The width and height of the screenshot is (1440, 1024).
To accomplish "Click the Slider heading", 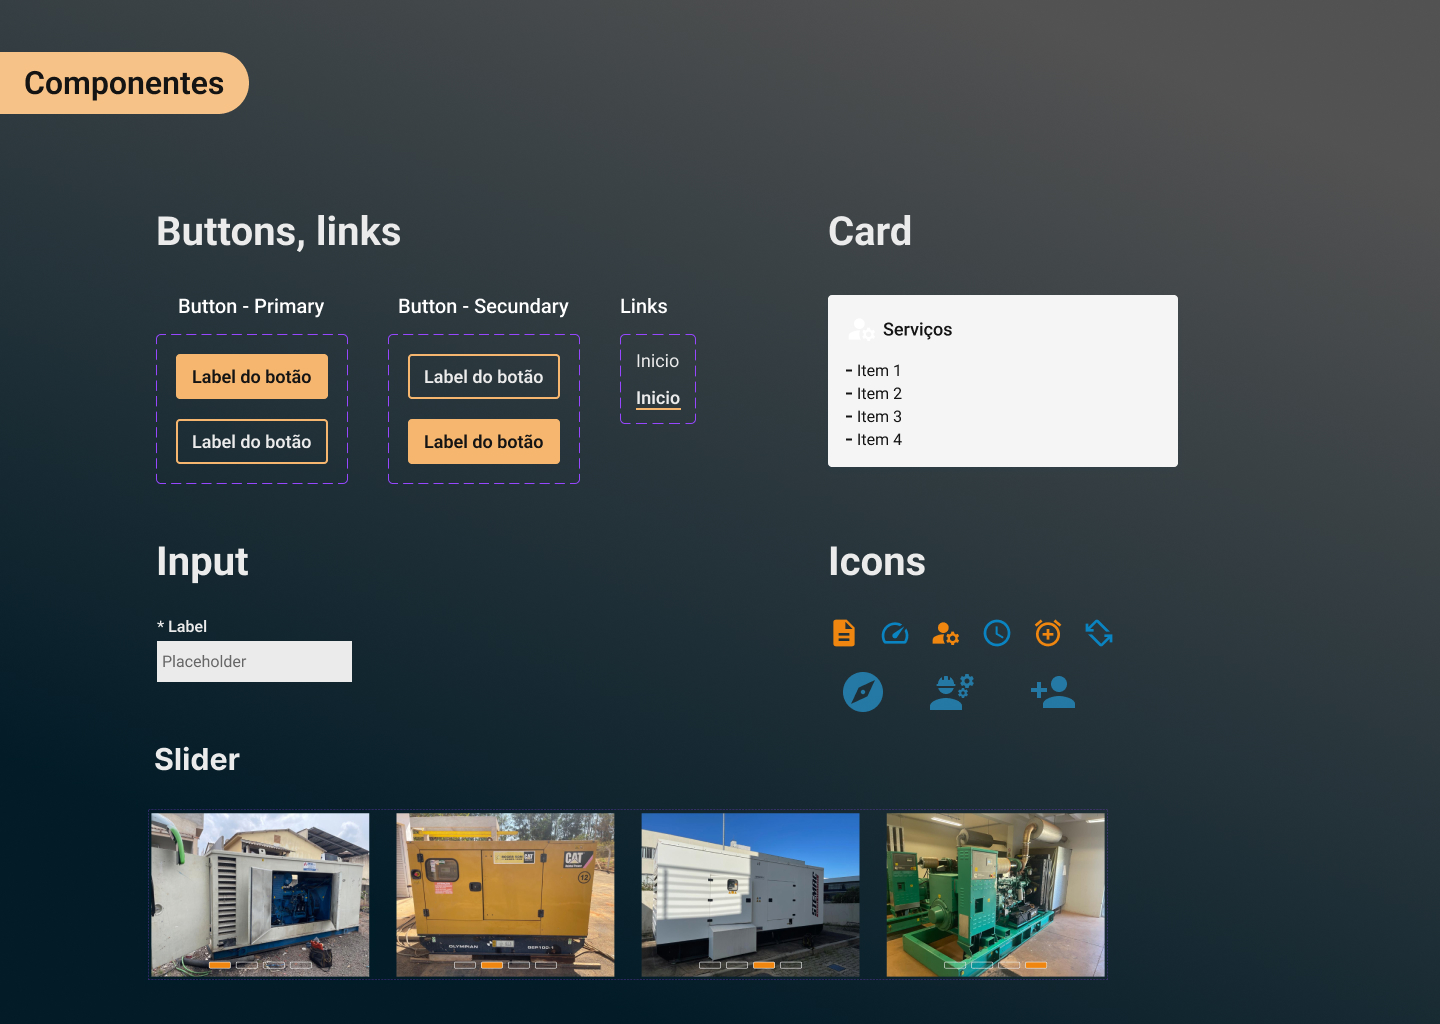I will pyautogui.click(x=197, y=760).
